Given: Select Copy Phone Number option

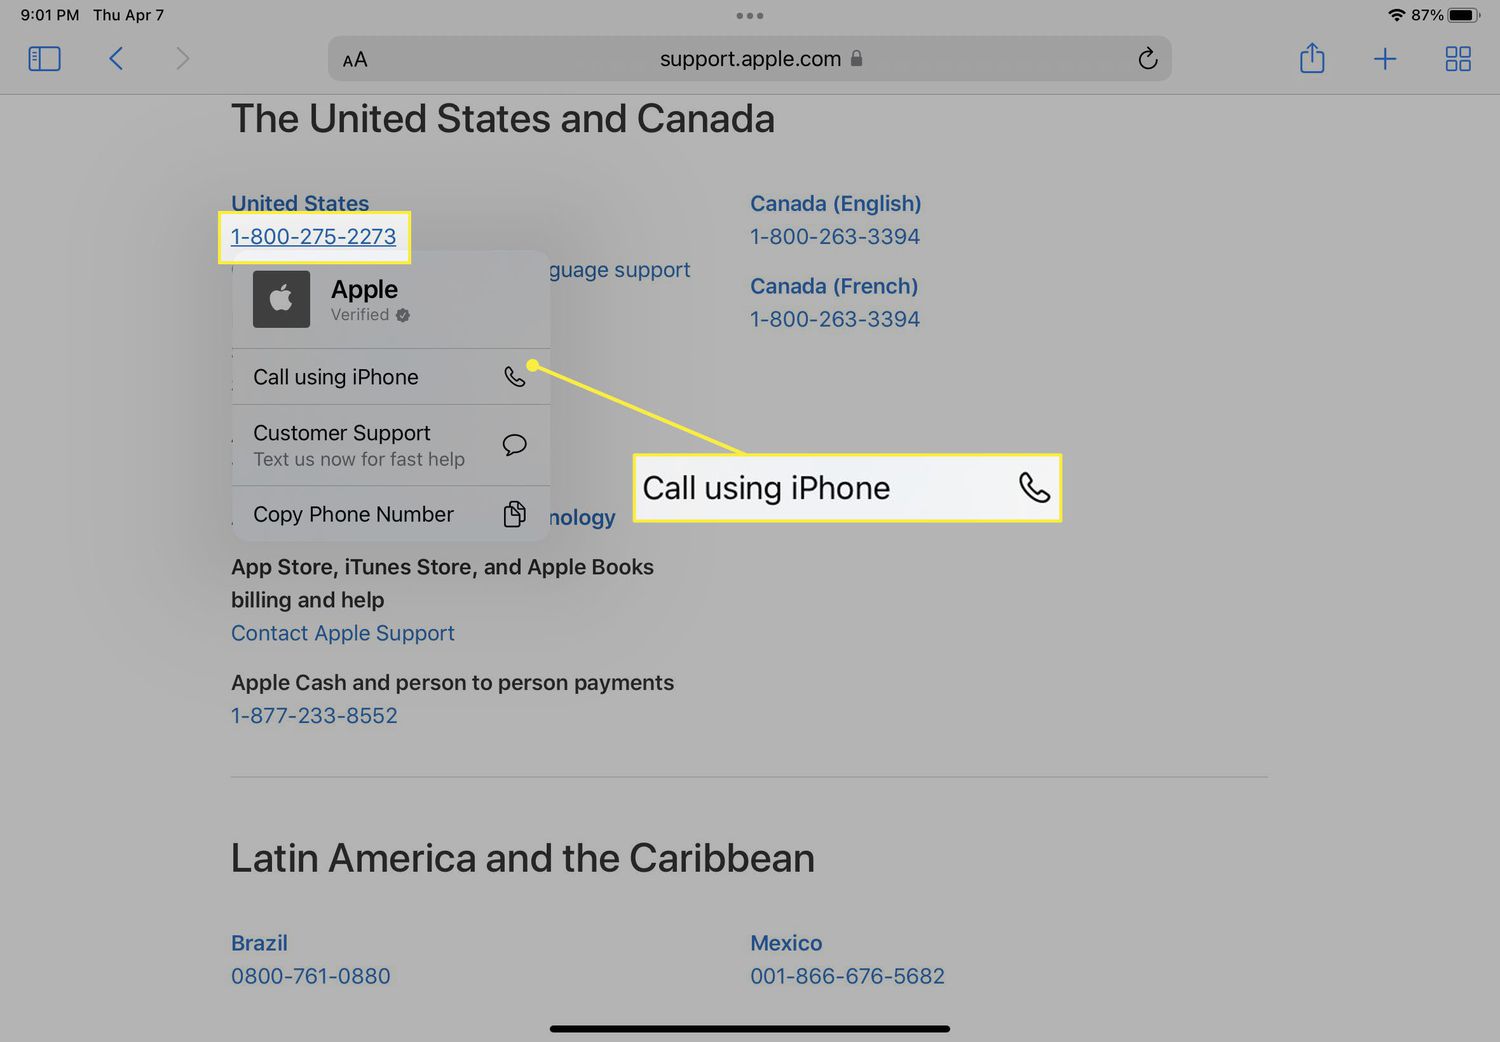Looking at the screenshot, I should (x=353, y=514).
